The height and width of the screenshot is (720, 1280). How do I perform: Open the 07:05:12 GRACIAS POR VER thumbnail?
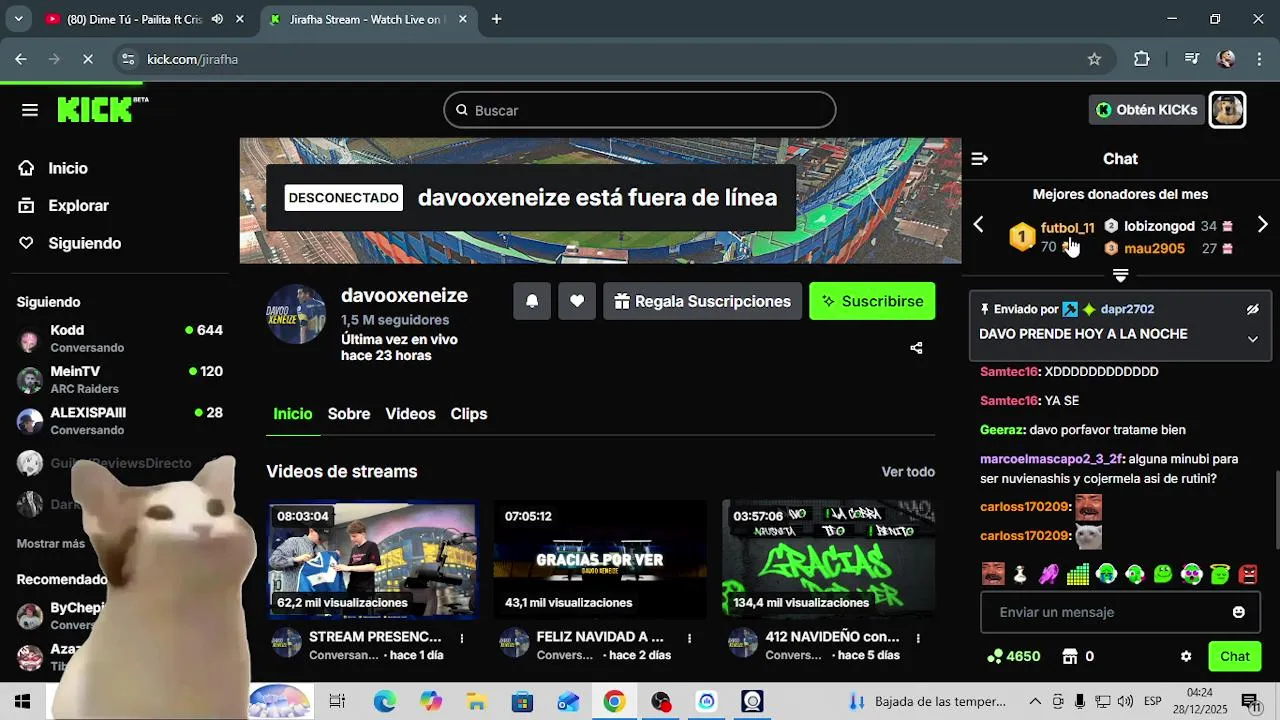coord(599,559)
